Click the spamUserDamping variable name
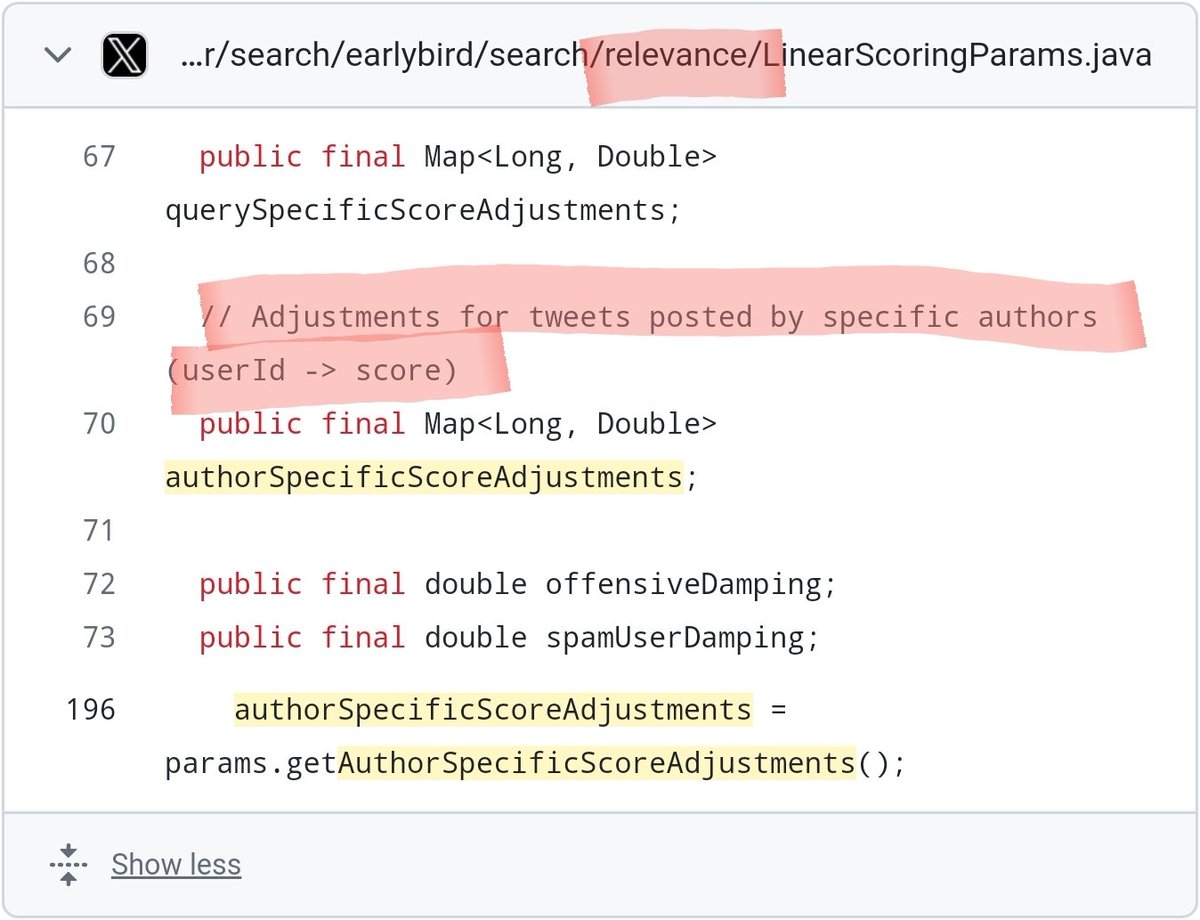The width and height of the screenshot is (1200, 920). click(675, 637)
